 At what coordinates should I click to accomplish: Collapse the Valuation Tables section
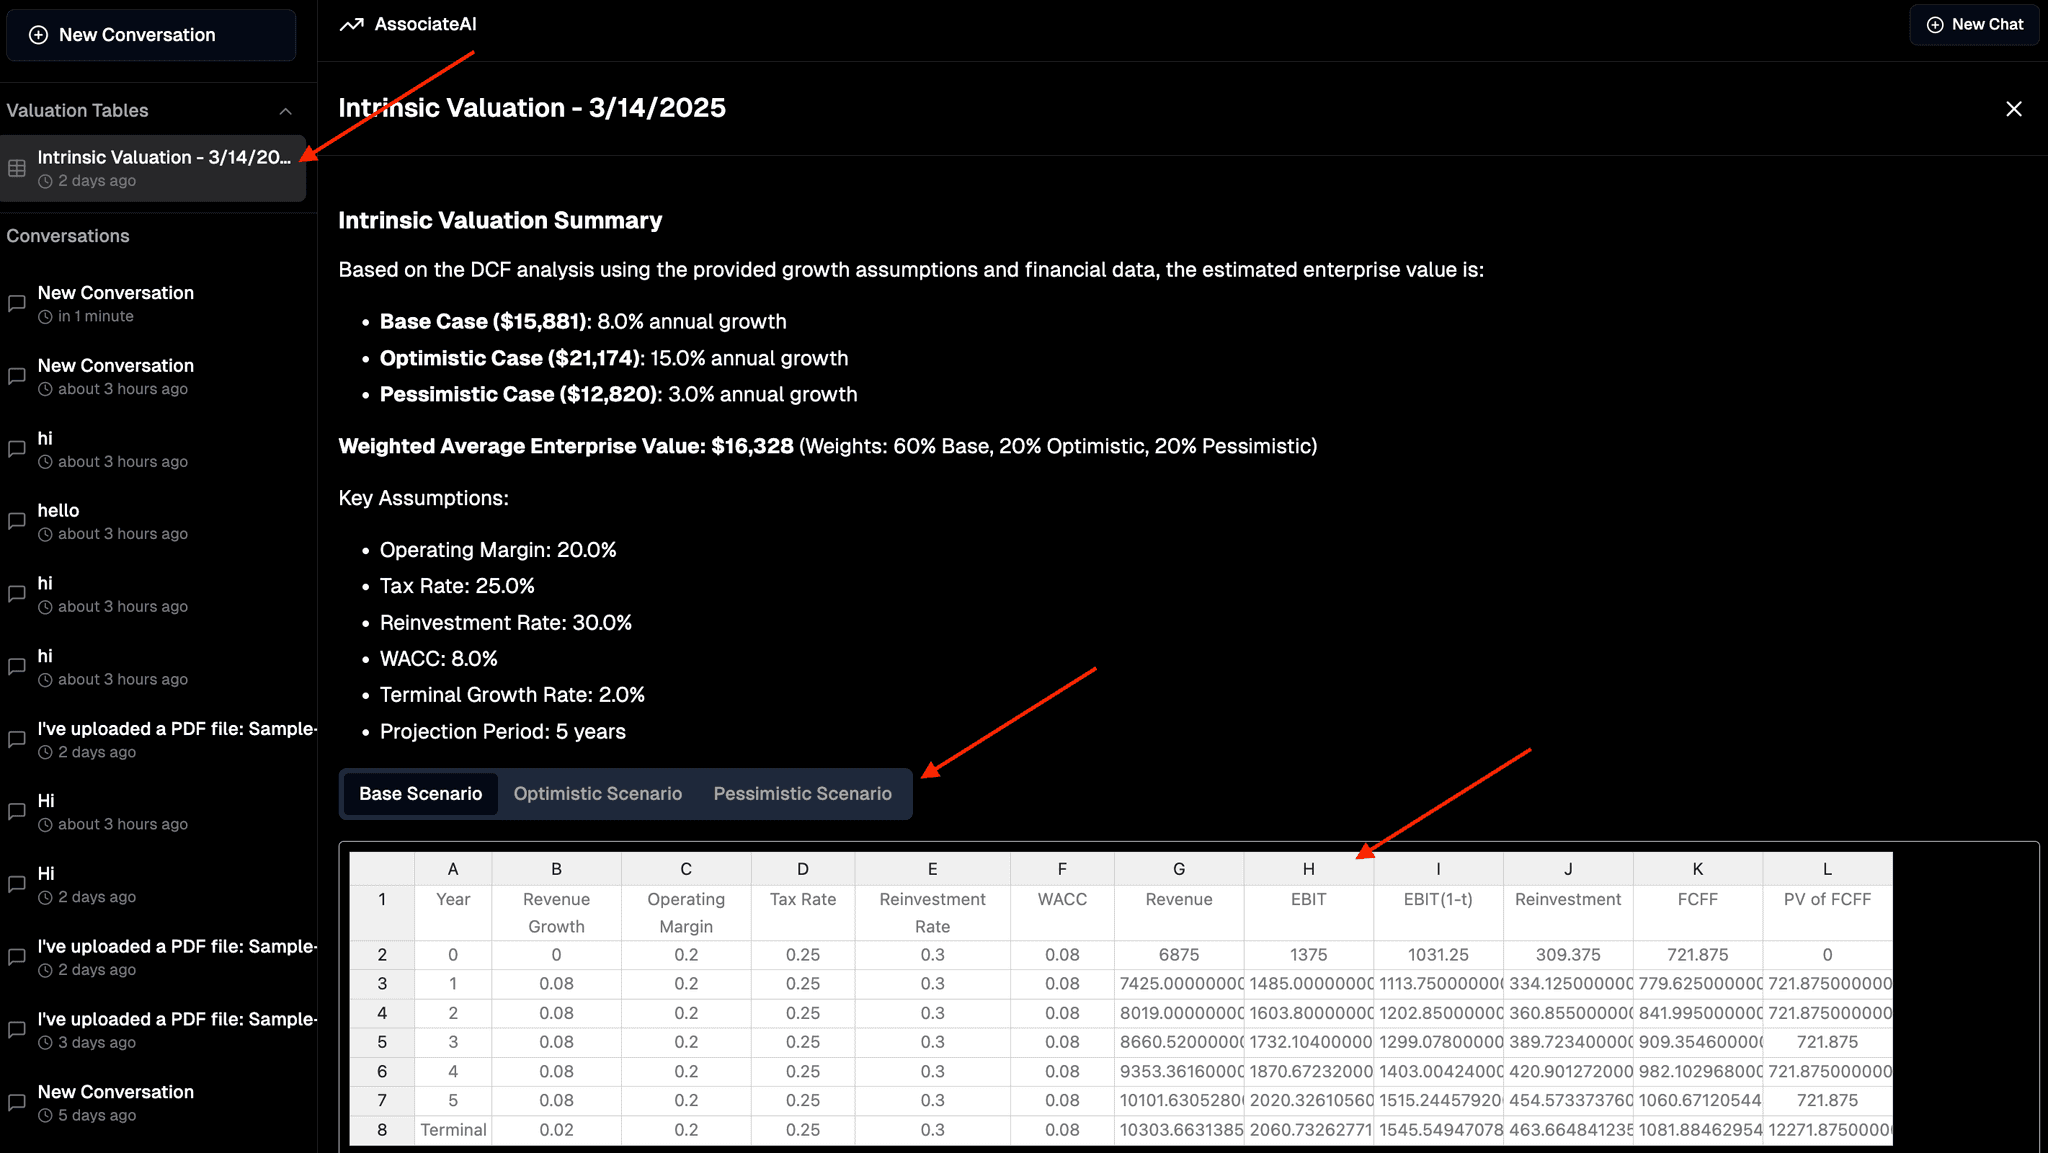285,111
